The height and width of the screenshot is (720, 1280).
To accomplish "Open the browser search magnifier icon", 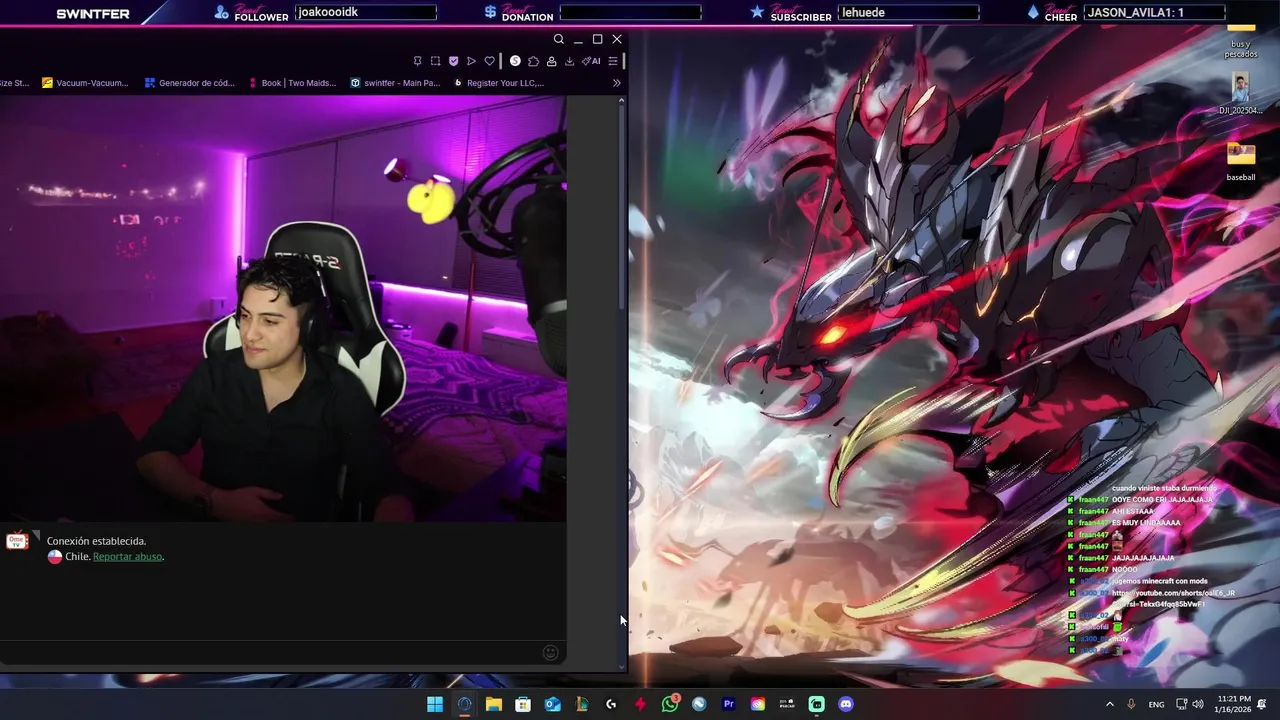I will click(x=559, y=39).
